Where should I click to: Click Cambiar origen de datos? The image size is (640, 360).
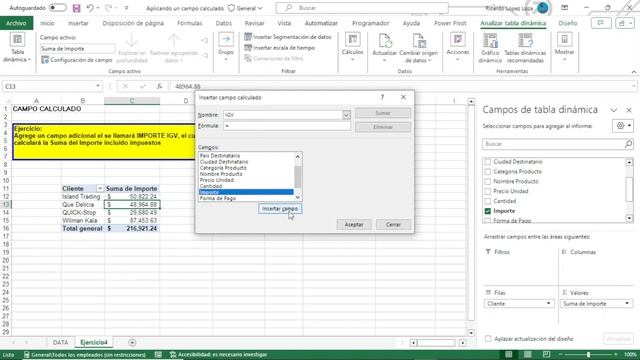coord(418,48)
